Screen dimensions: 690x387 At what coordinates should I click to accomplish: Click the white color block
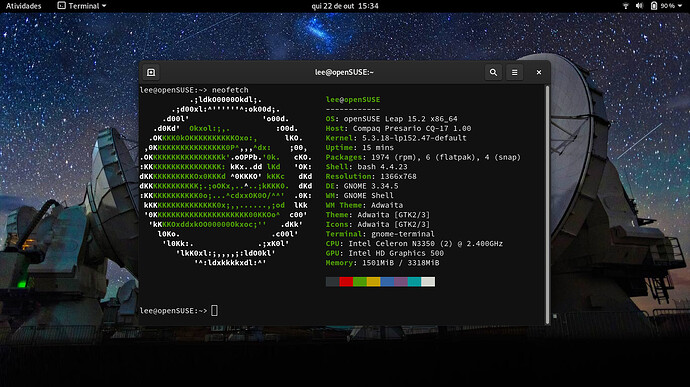click(428, 282)
